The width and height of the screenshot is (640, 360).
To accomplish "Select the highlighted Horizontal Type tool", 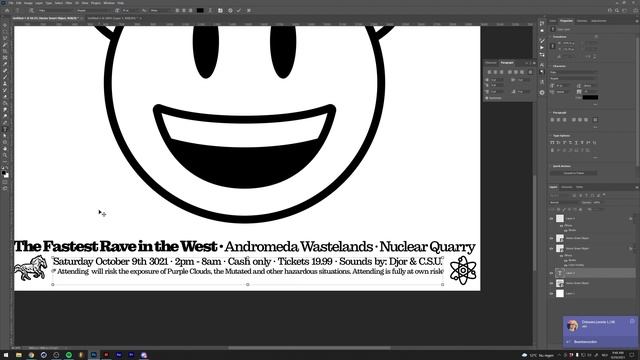I will (x=5, y=129).
